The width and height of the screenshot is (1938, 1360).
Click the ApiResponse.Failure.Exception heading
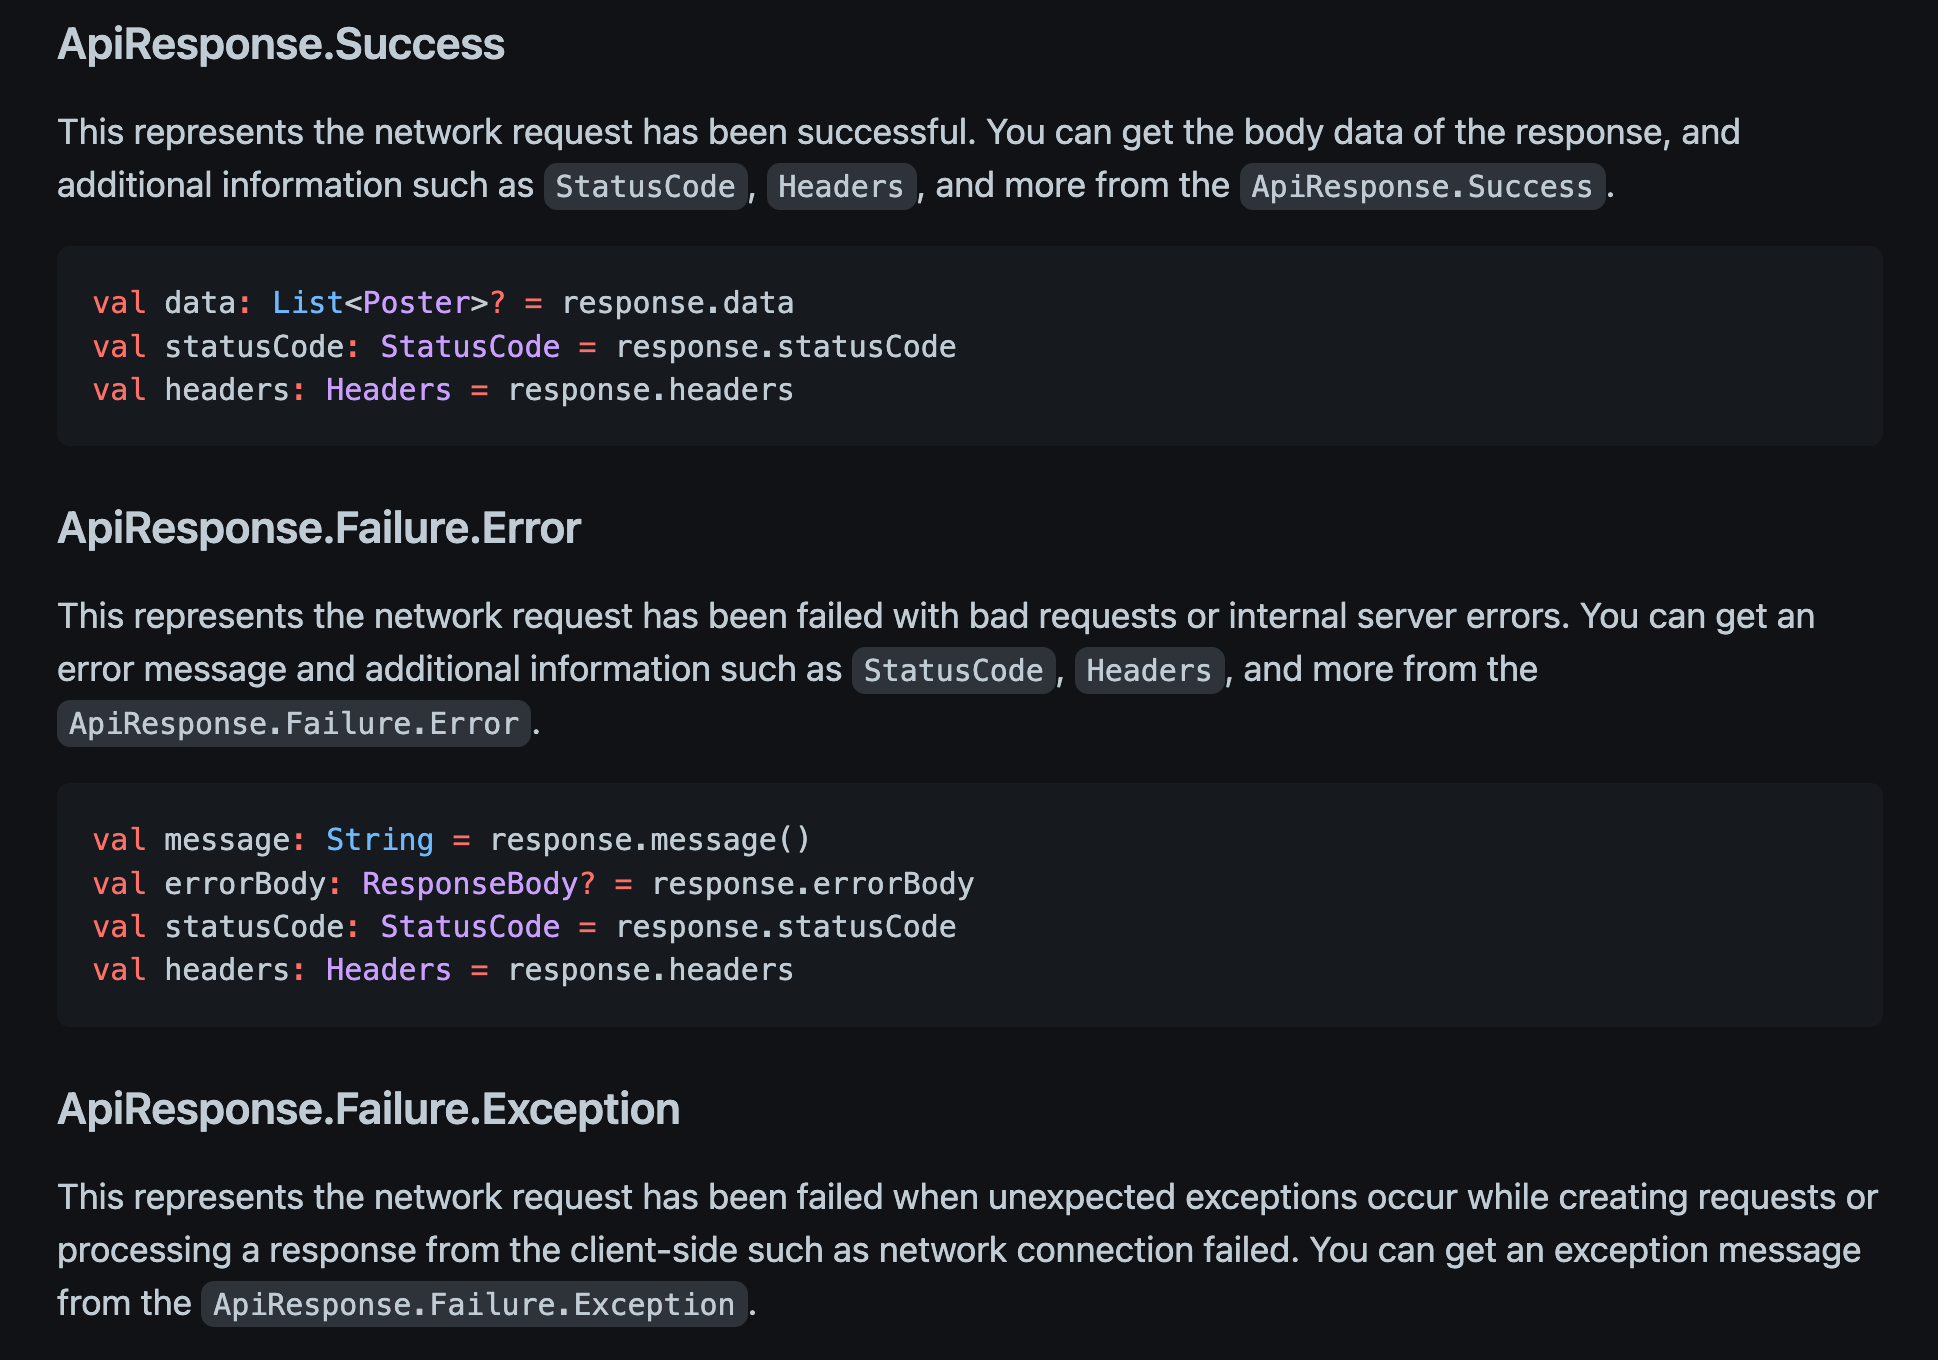369,1109
